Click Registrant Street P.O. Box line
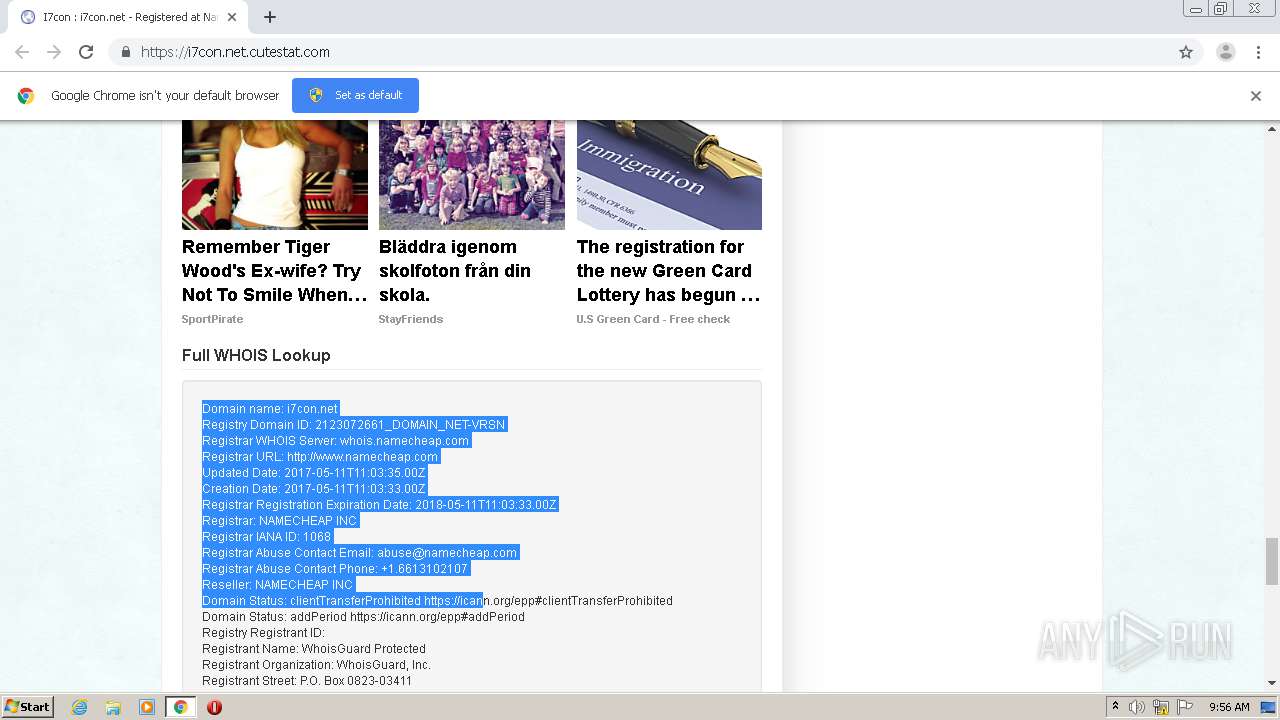This screenshot has height=720, width=1280. [307, 680]
